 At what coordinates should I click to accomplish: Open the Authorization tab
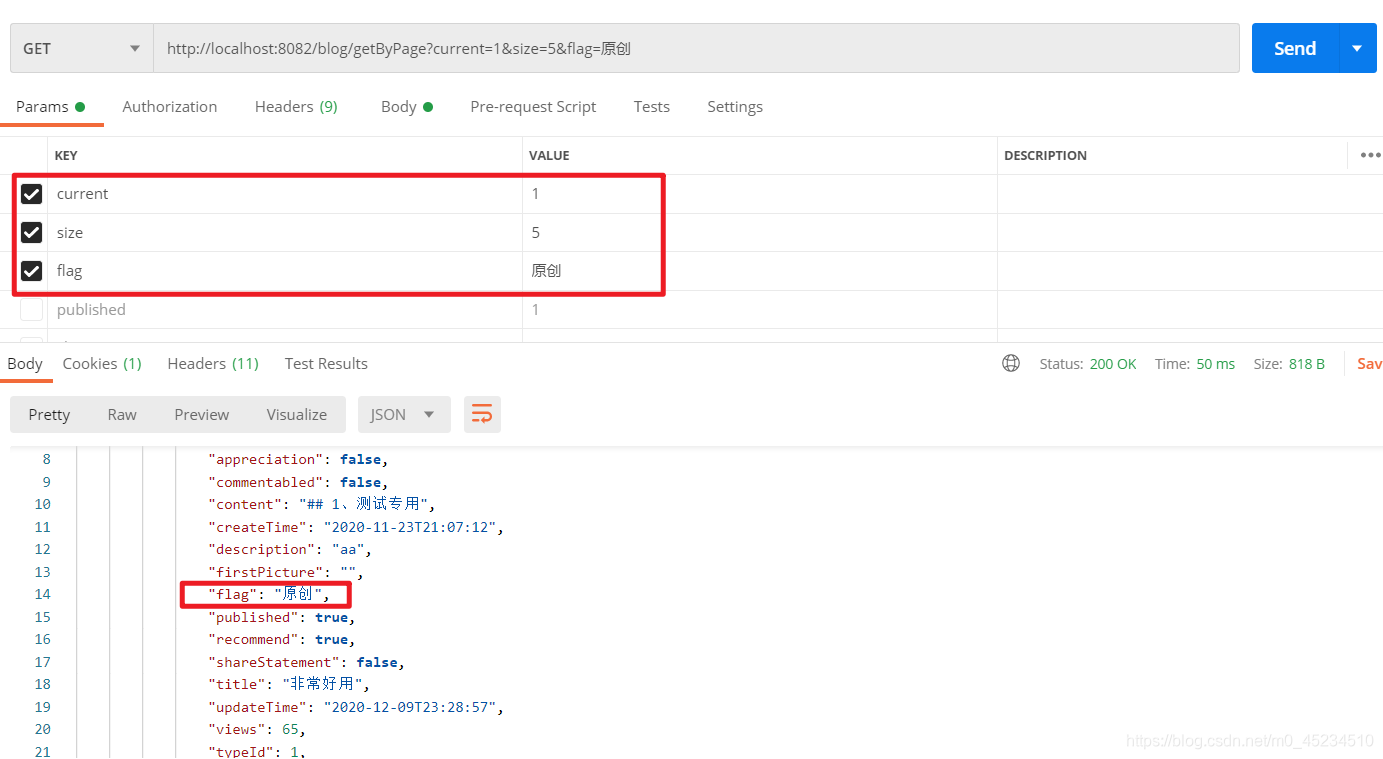pyautogui.click(x=170, y=106)
